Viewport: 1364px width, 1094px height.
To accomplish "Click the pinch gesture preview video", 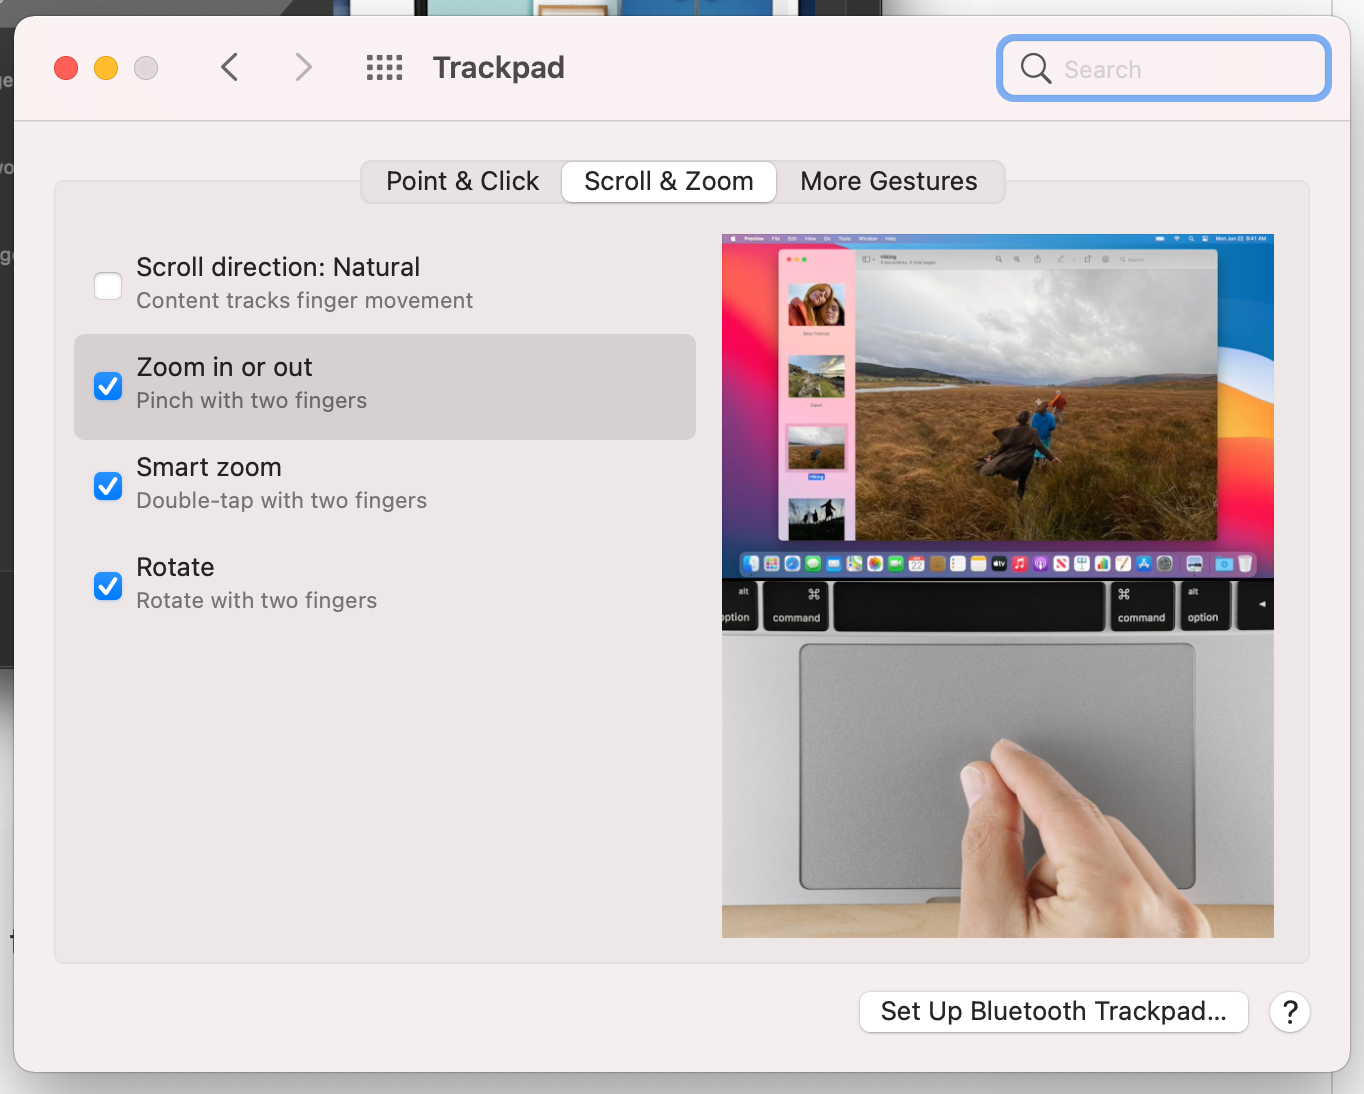I will click(997, 586).
